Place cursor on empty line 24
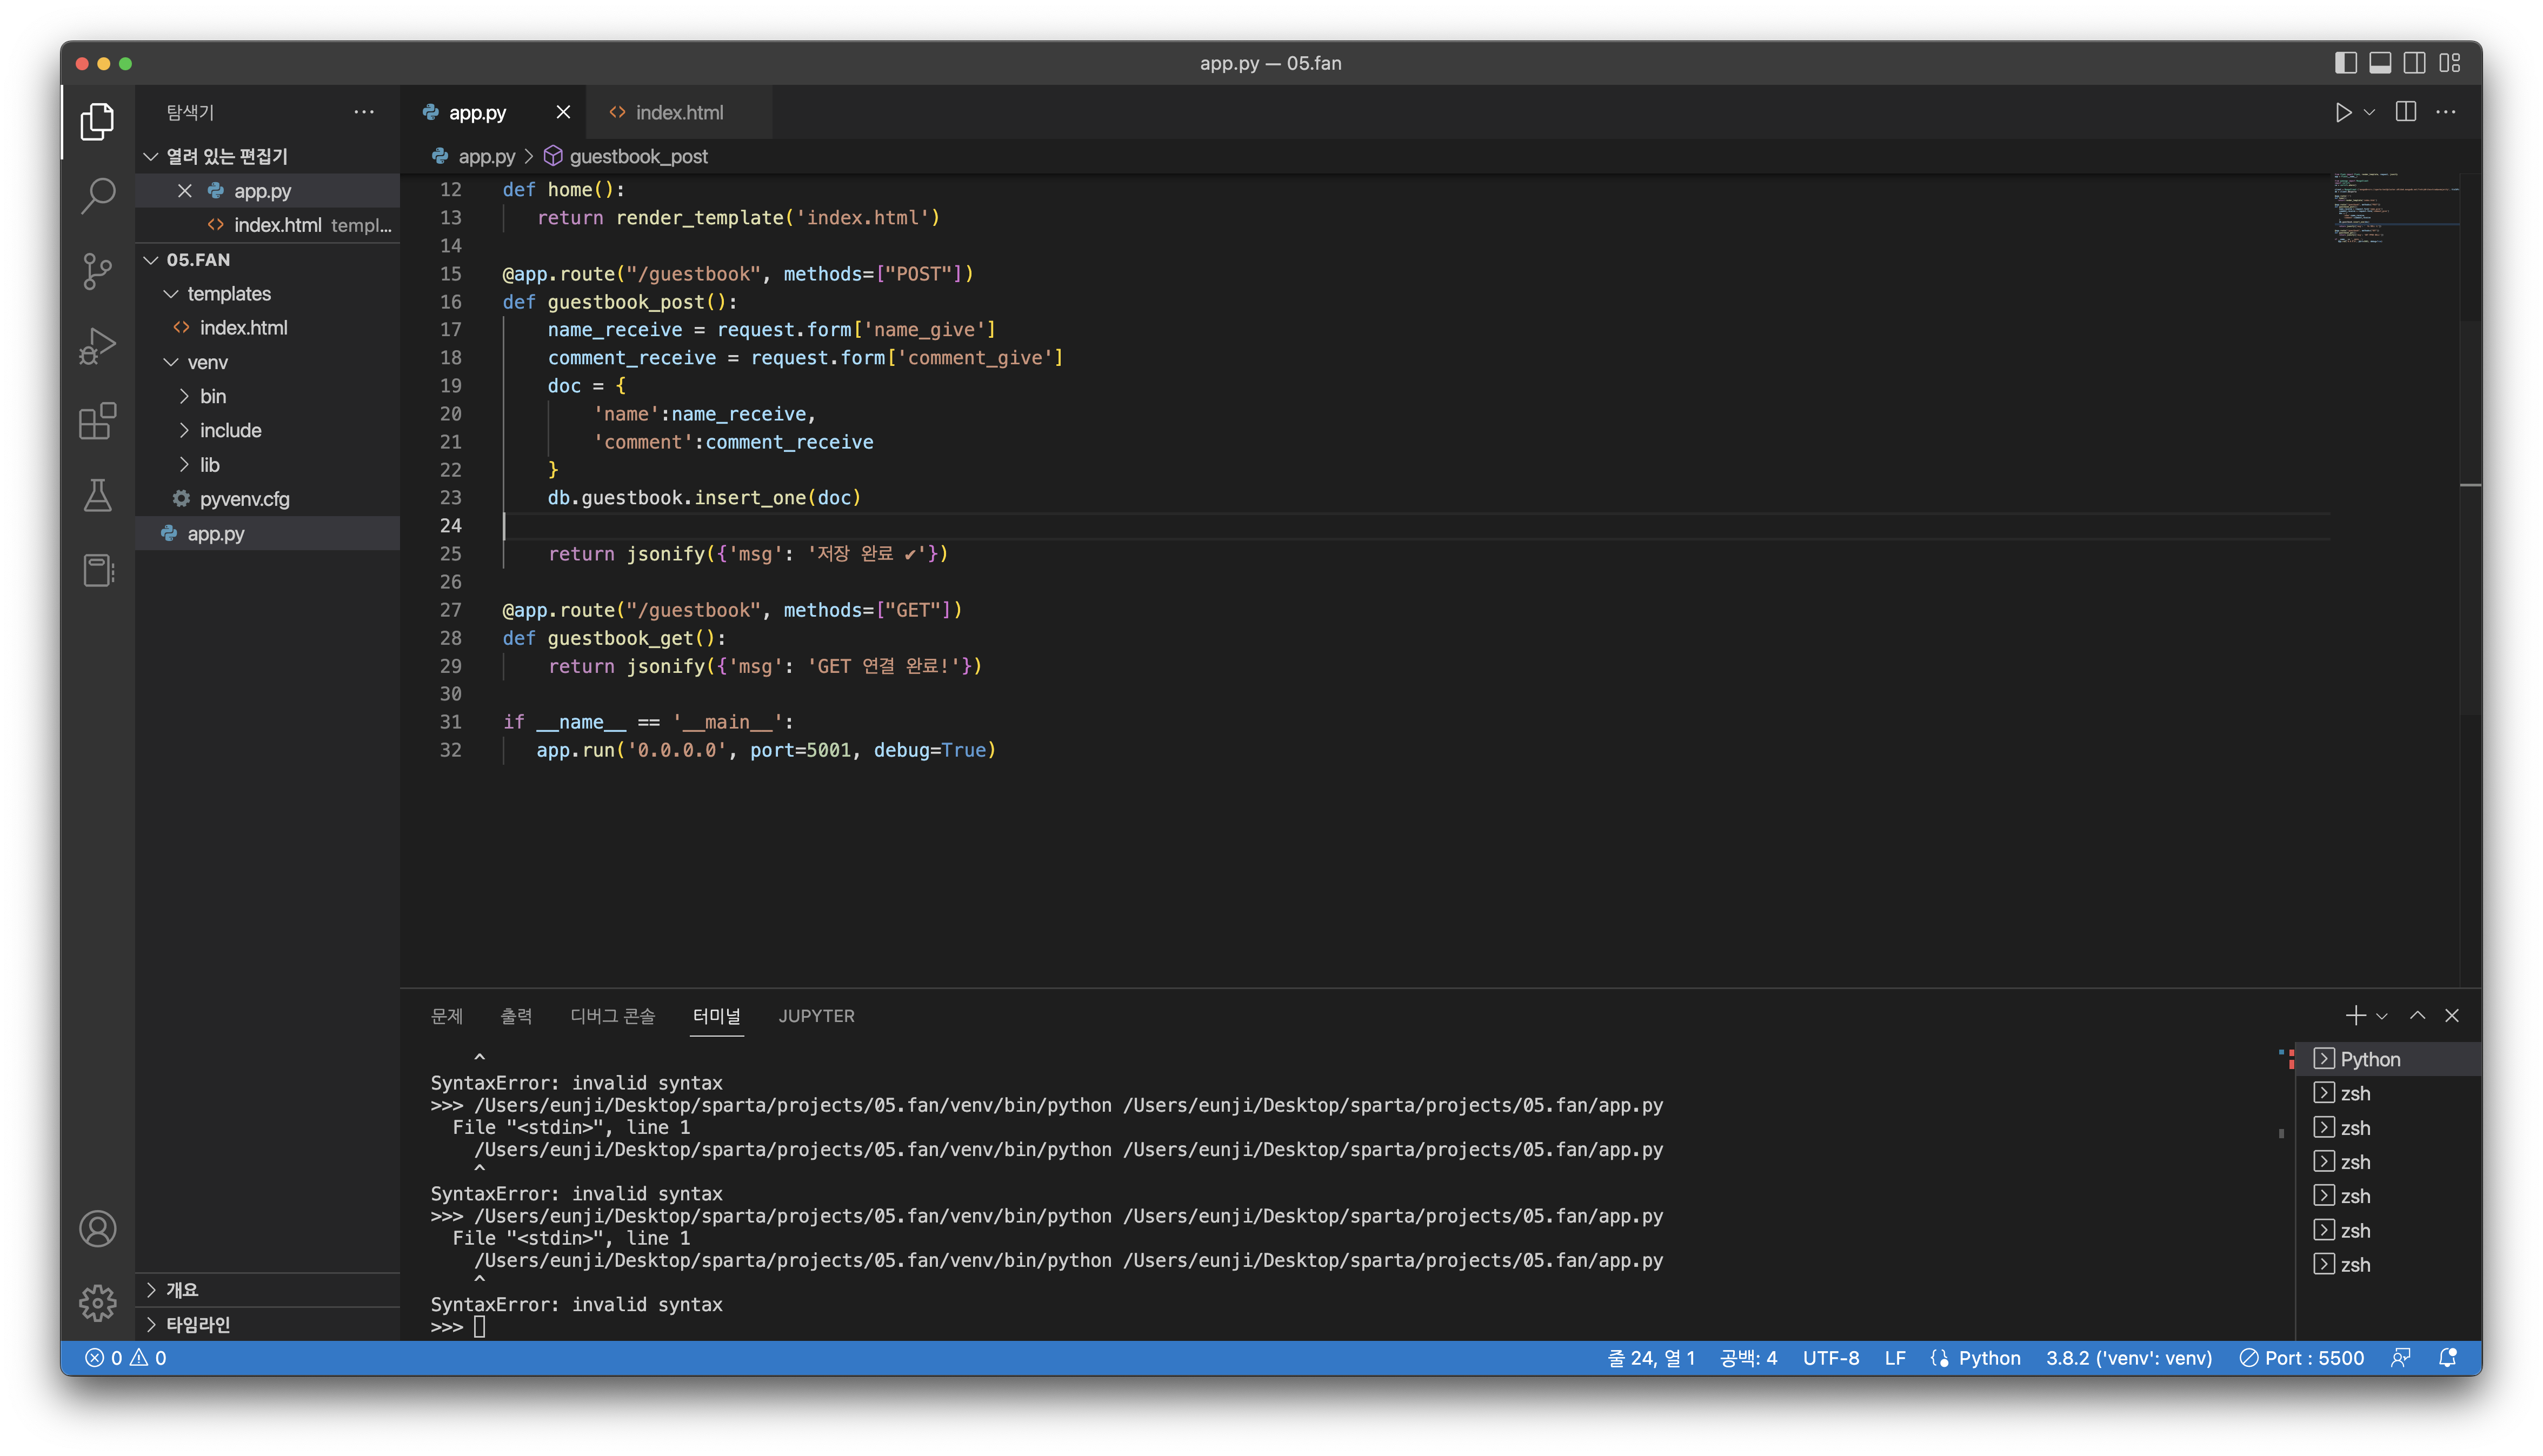Viewport: 2543px width, 1456px height. (1415, 526)
